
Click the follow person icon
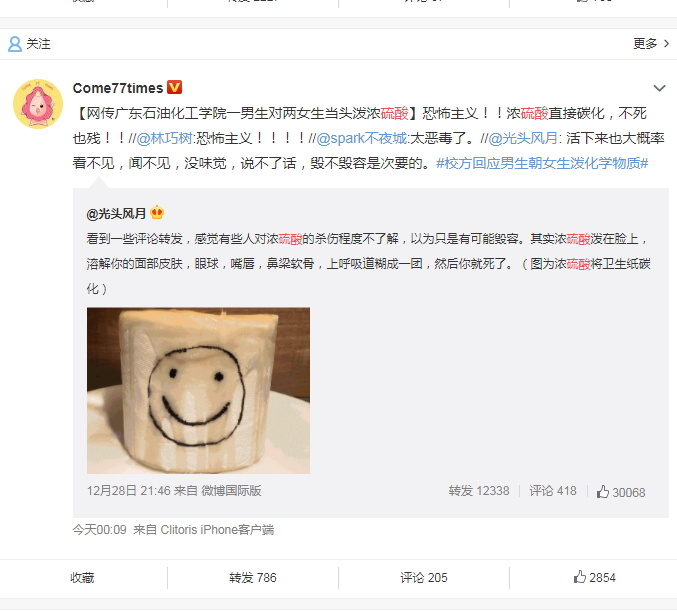click(15, 44)
